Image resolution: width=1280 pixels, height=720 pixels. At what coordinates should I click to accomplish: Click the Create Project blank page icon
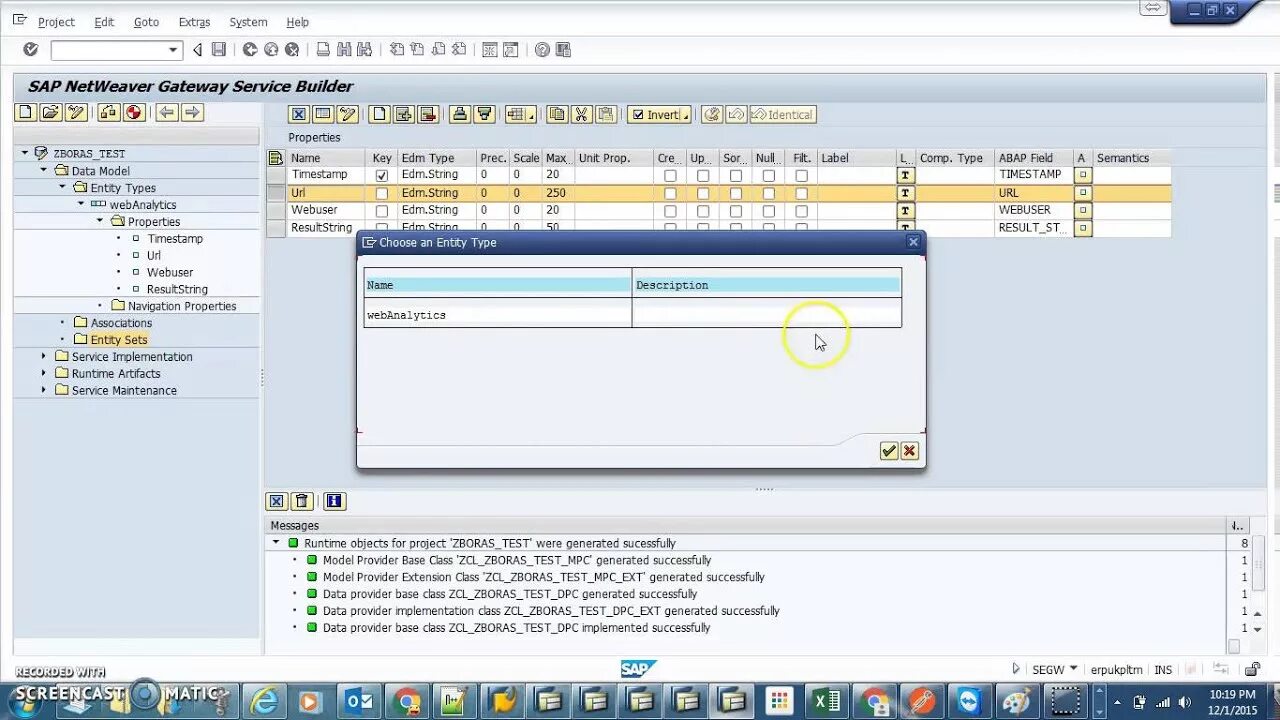pos(26,112)
